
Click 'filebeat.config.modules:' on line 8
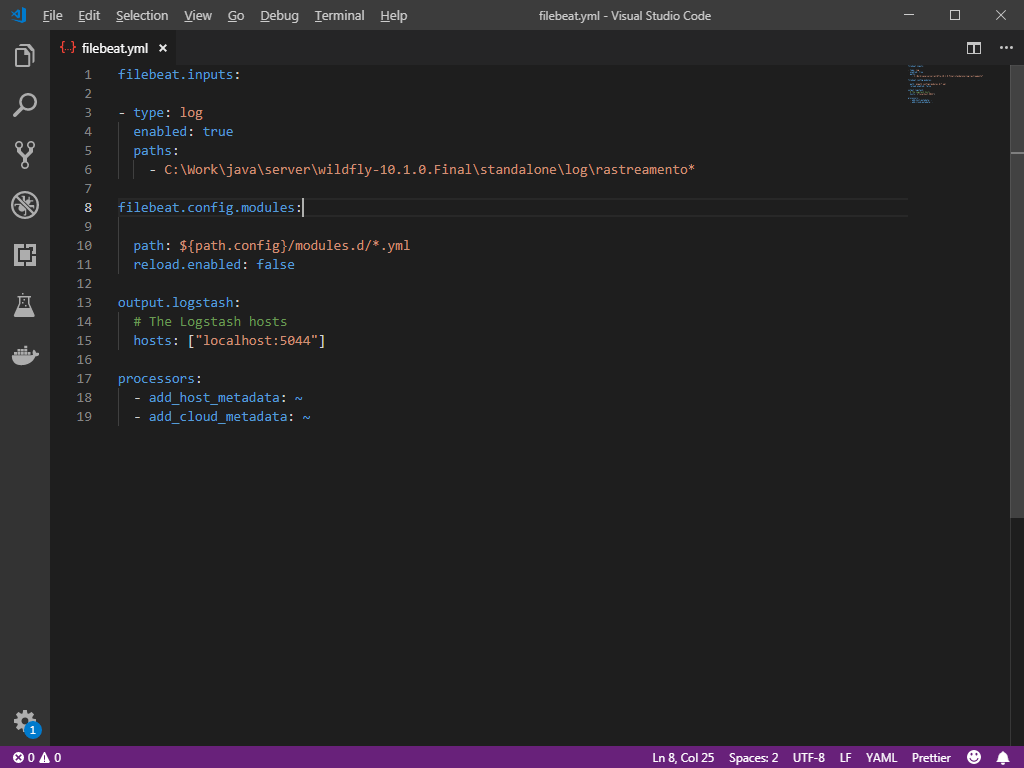click(210, 207)
